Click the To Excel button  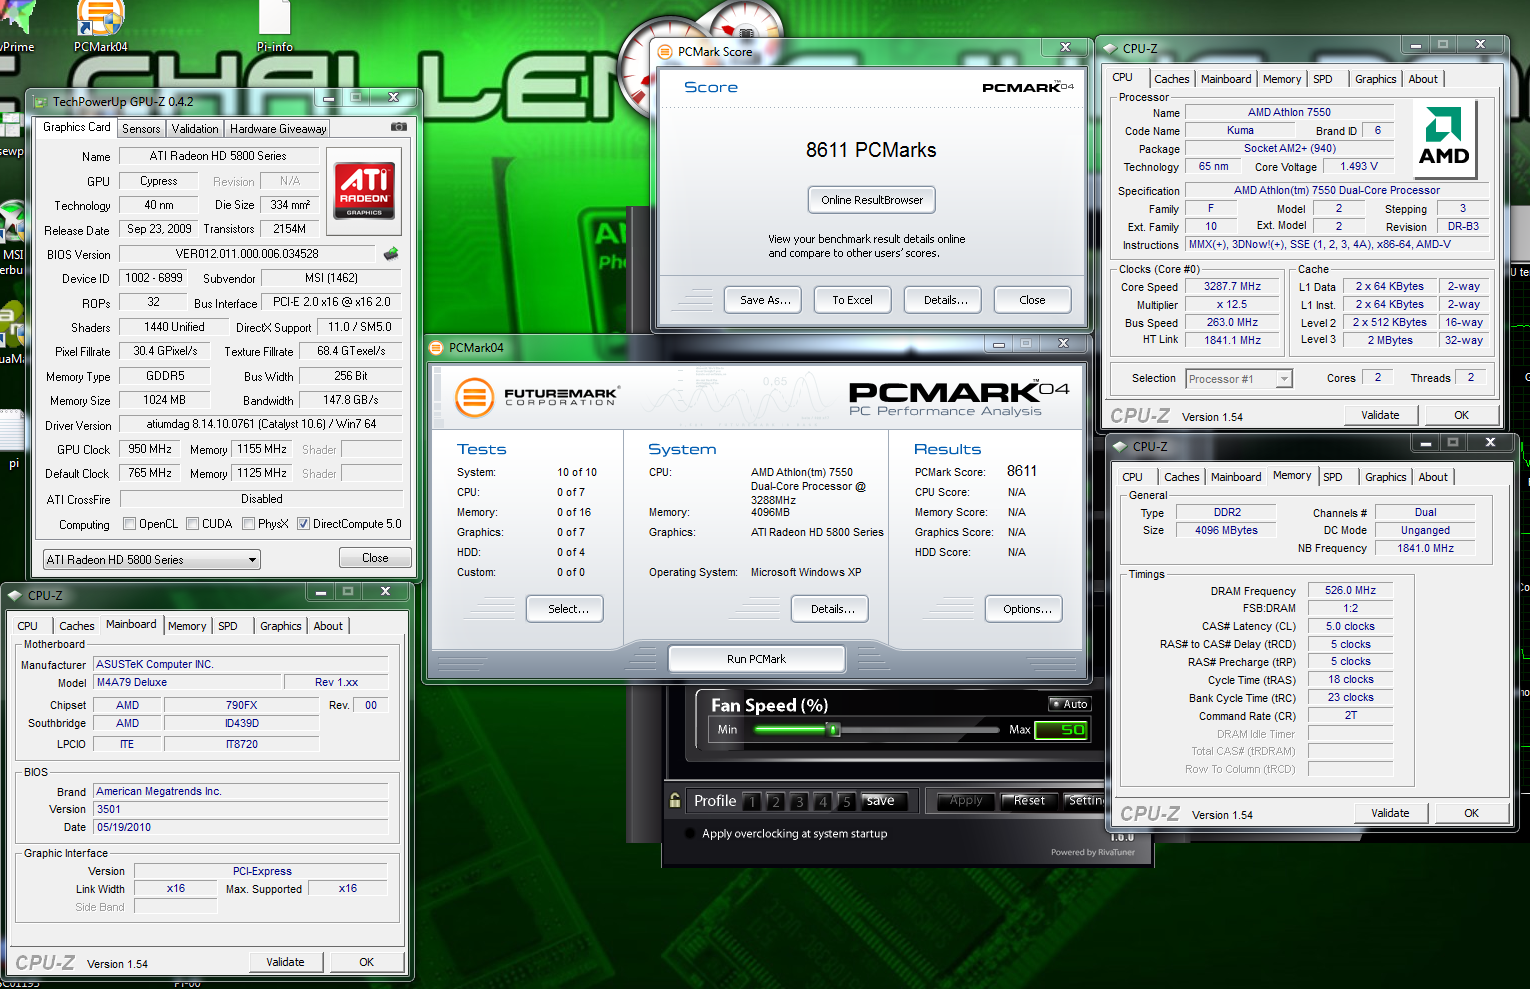[853, 300]
